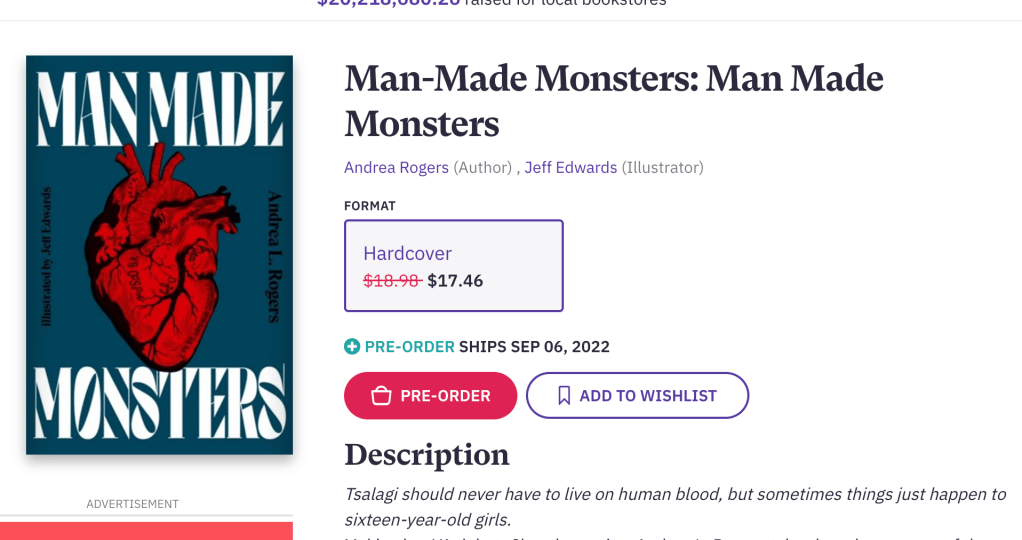
Task: Select the Hardcover format option
Action: [453, 266]
